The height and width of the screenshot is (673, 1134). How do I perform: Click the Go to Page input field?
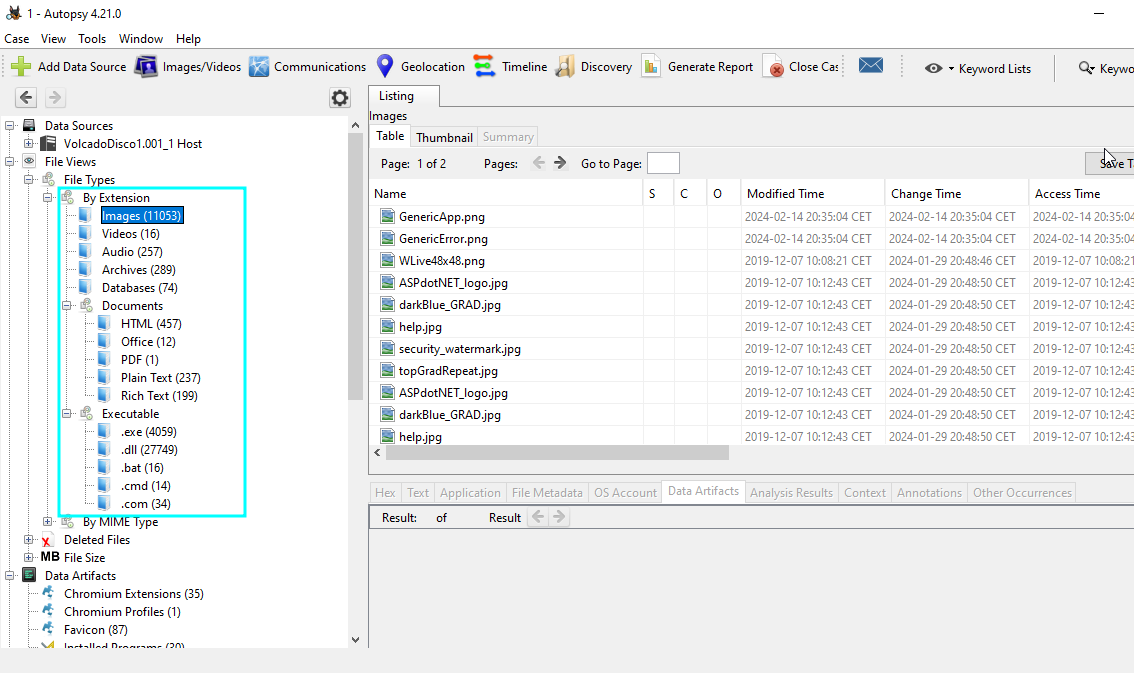(x=663, y=163)
